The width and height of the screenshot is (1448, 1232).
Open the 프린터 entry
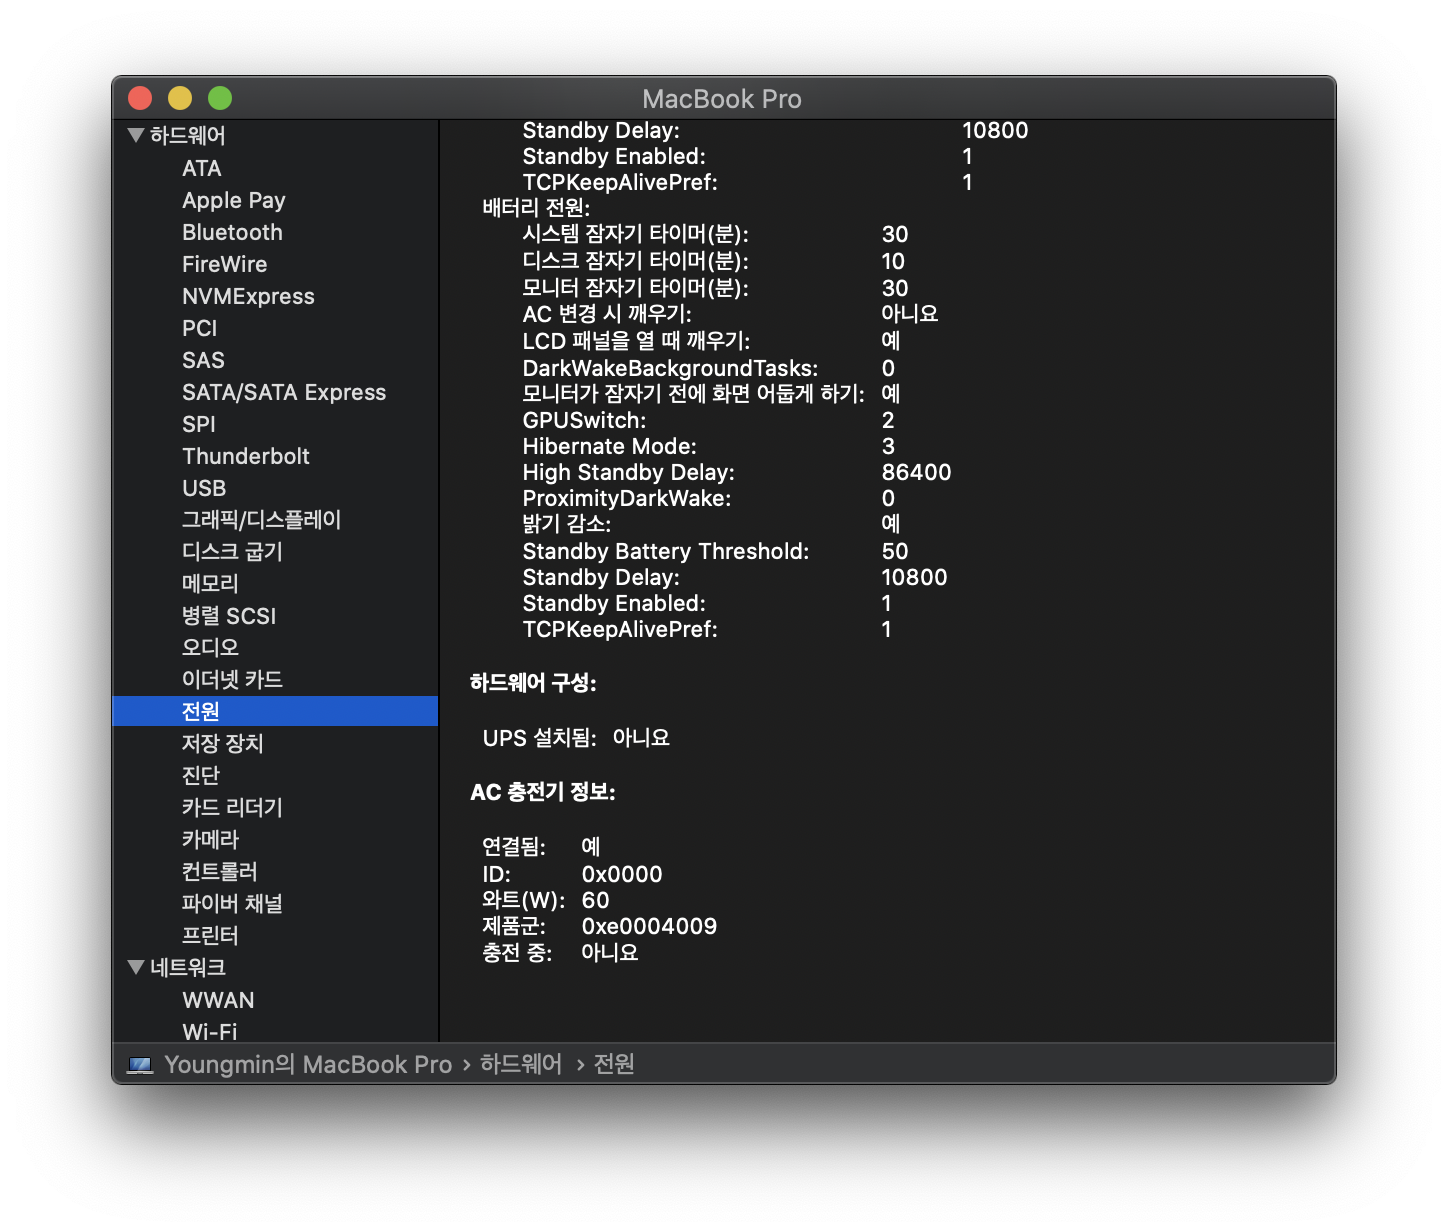tap(210, 936)
